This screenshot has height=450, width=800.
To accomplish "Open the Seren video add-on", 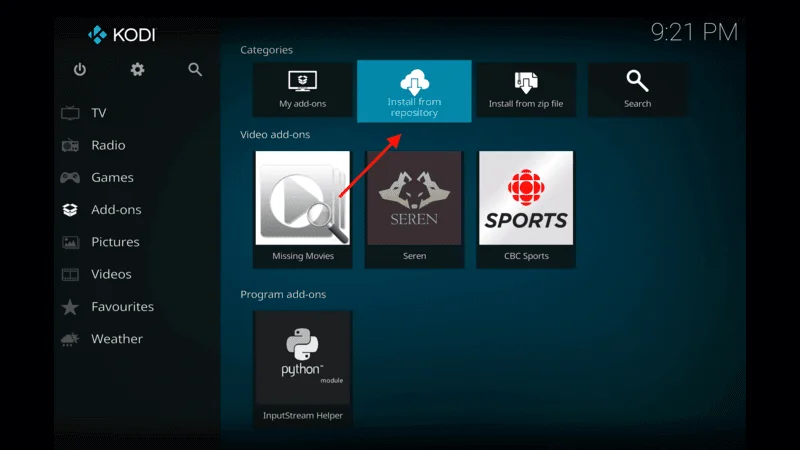I will tap(414, 209).
